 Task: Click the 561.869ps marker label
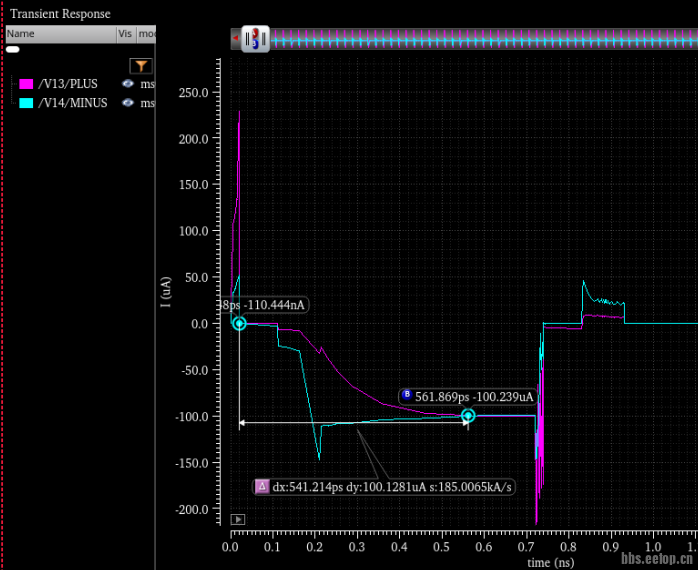click(x=475, y=396)
